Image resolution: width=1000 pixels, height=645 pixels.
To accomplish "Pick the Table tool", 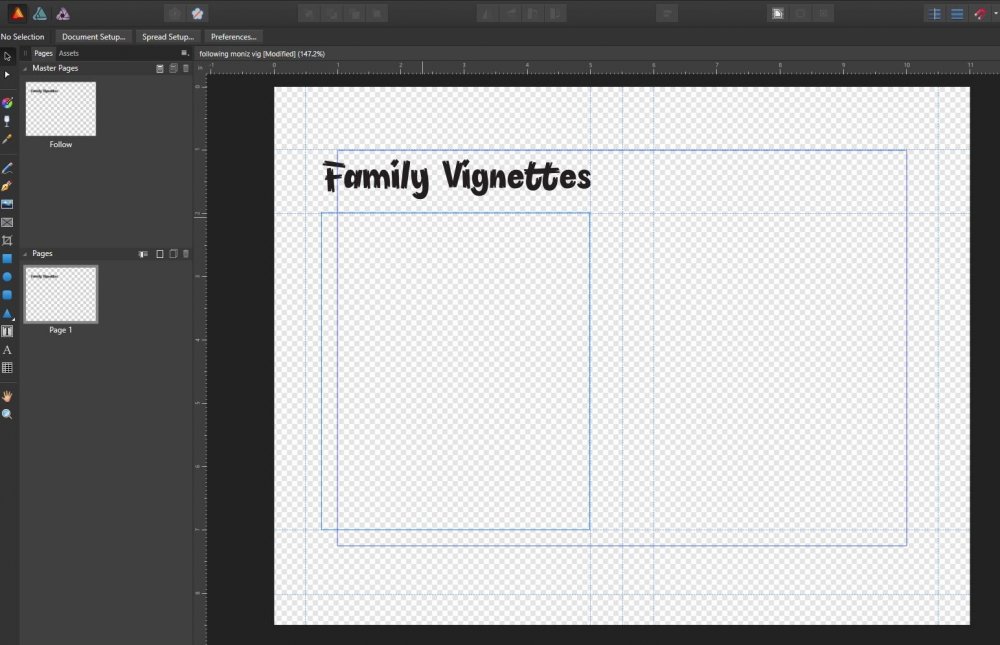I will click(7, 368).
